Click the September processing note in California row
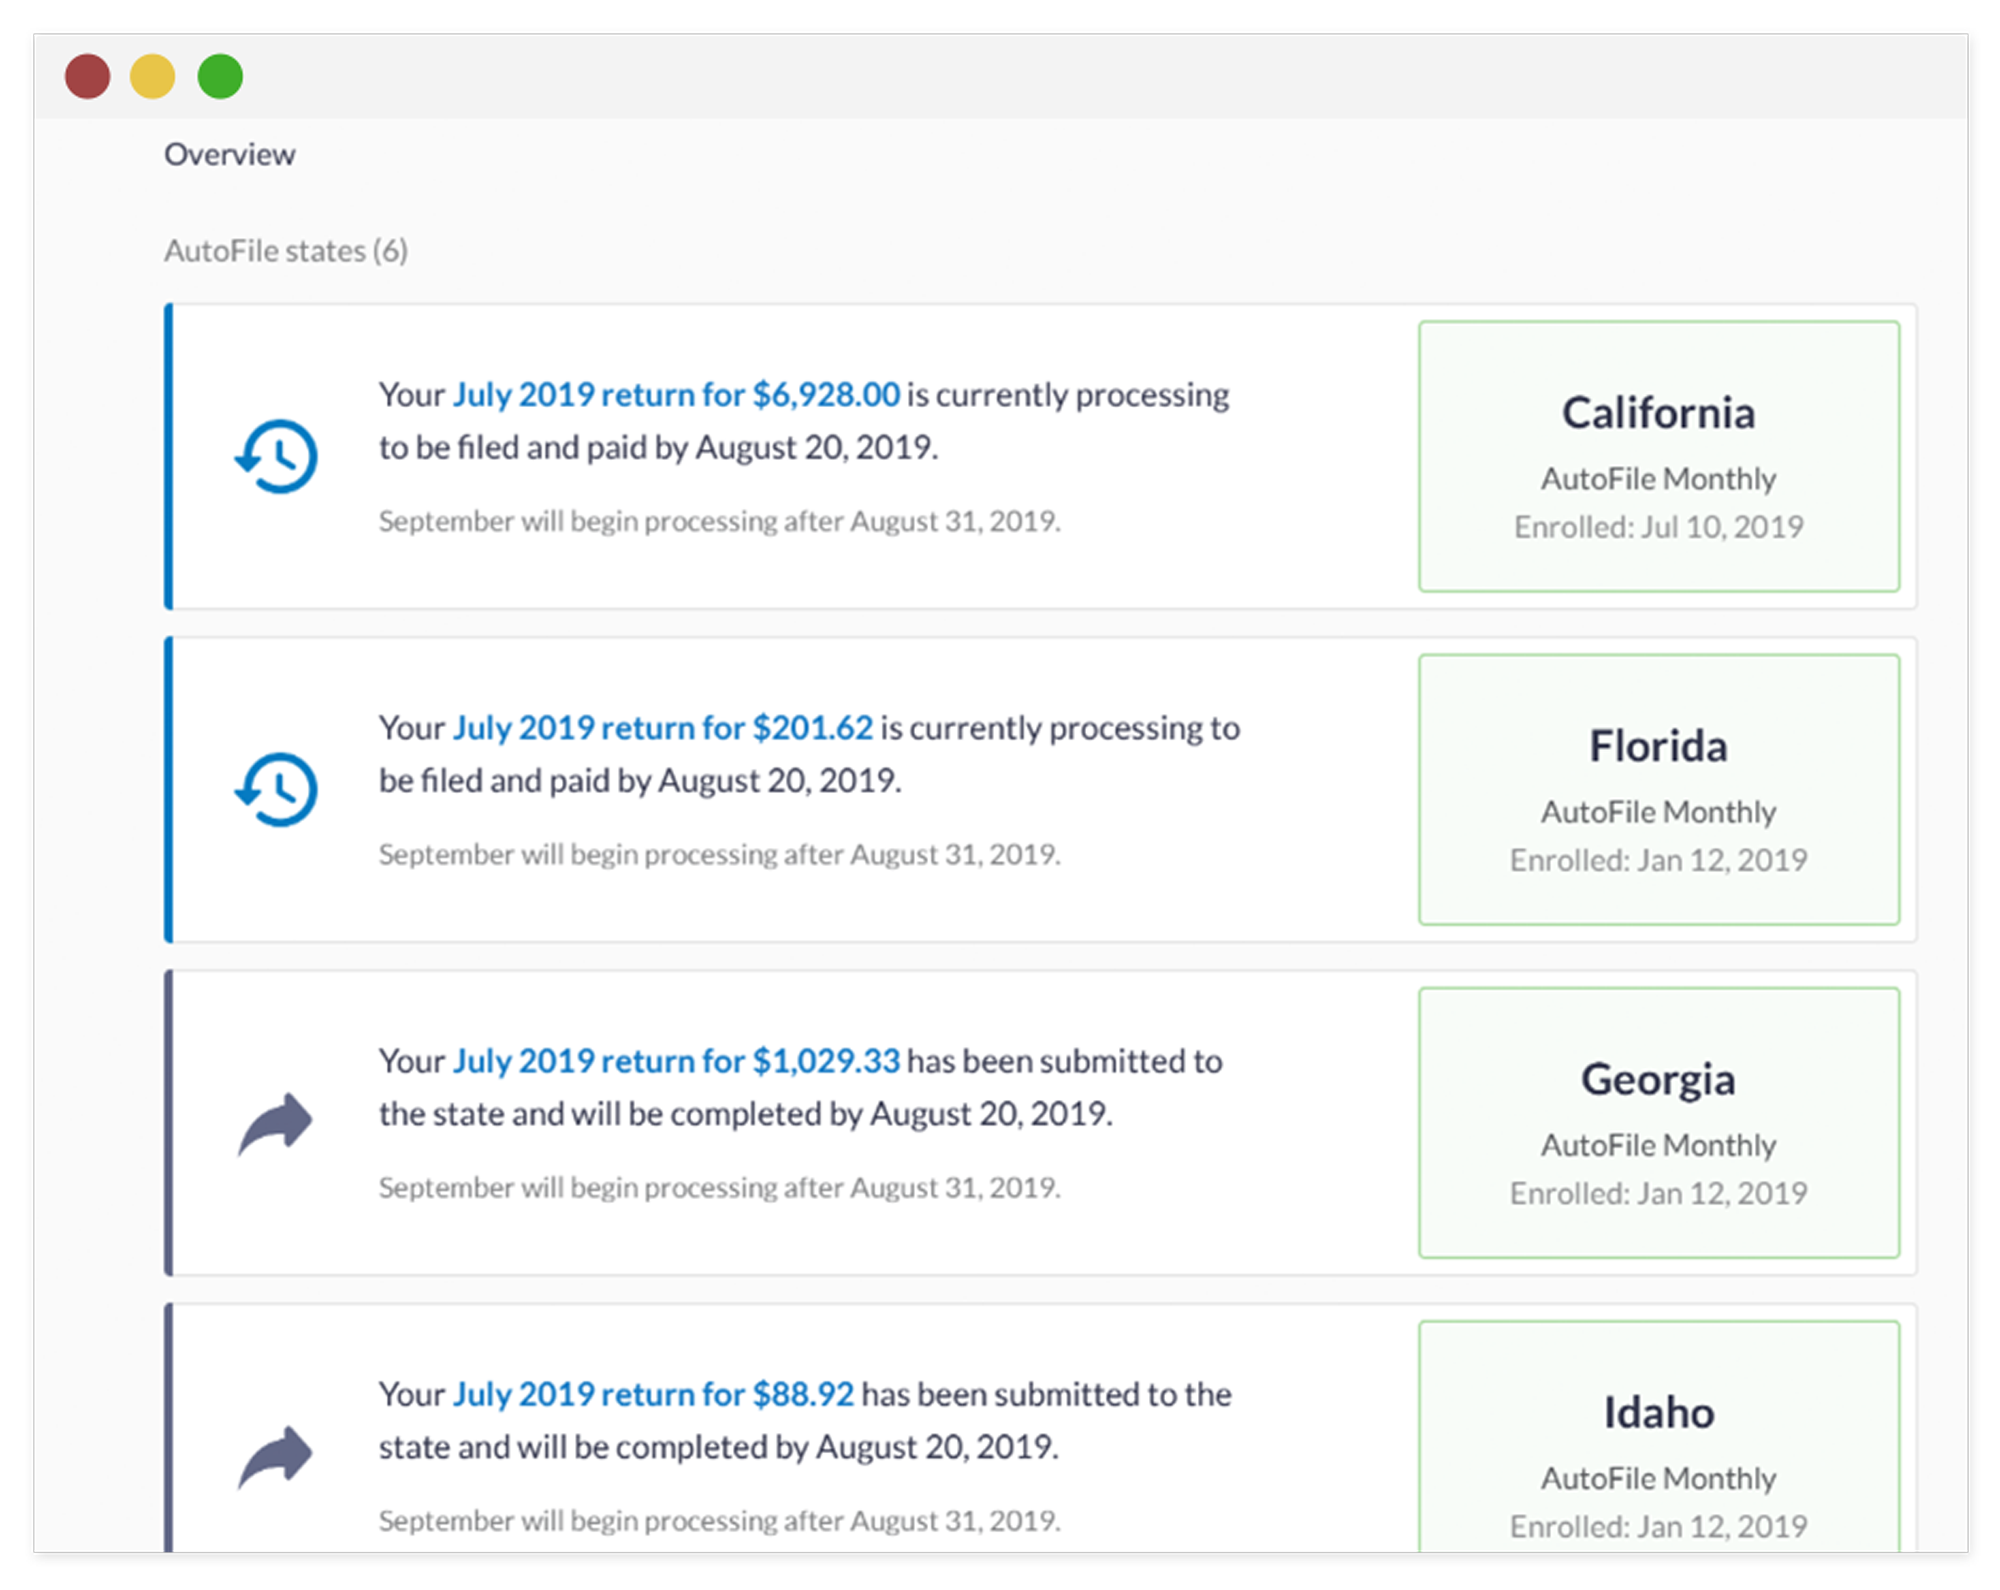Image resolution: width=2000 pixels, height=1590 pixels. click(x=720, y=522)
